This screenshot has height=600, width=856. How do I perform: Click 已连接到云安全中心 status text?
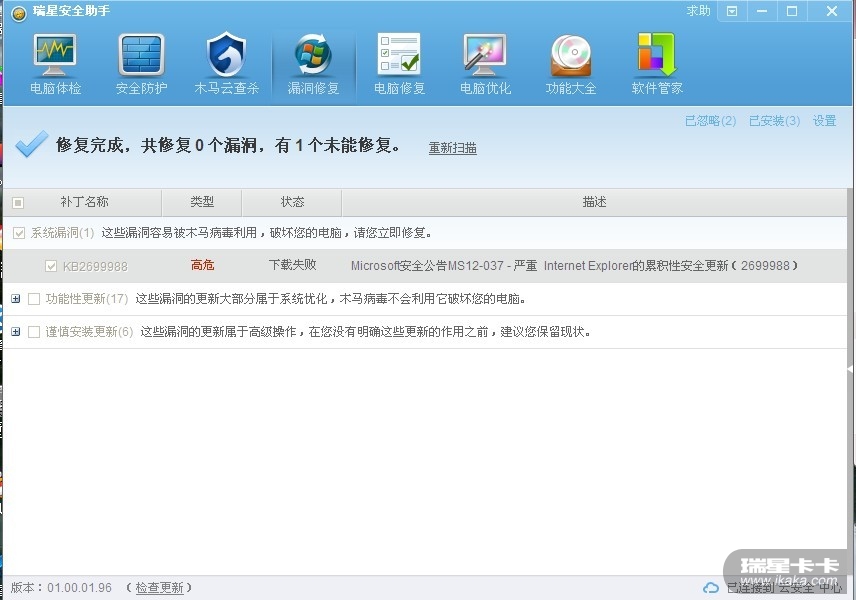click(784, 587)
